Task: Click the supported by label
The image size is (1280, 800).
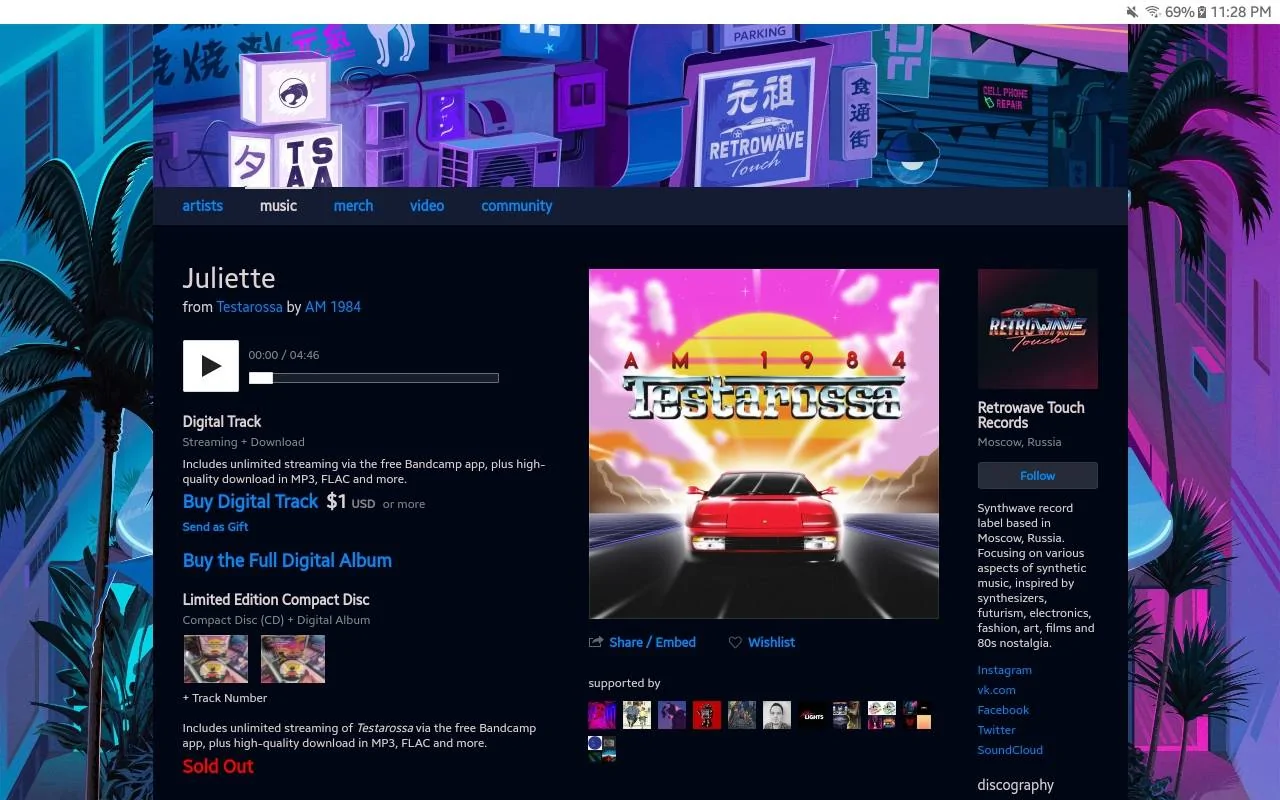Action: 625,683
